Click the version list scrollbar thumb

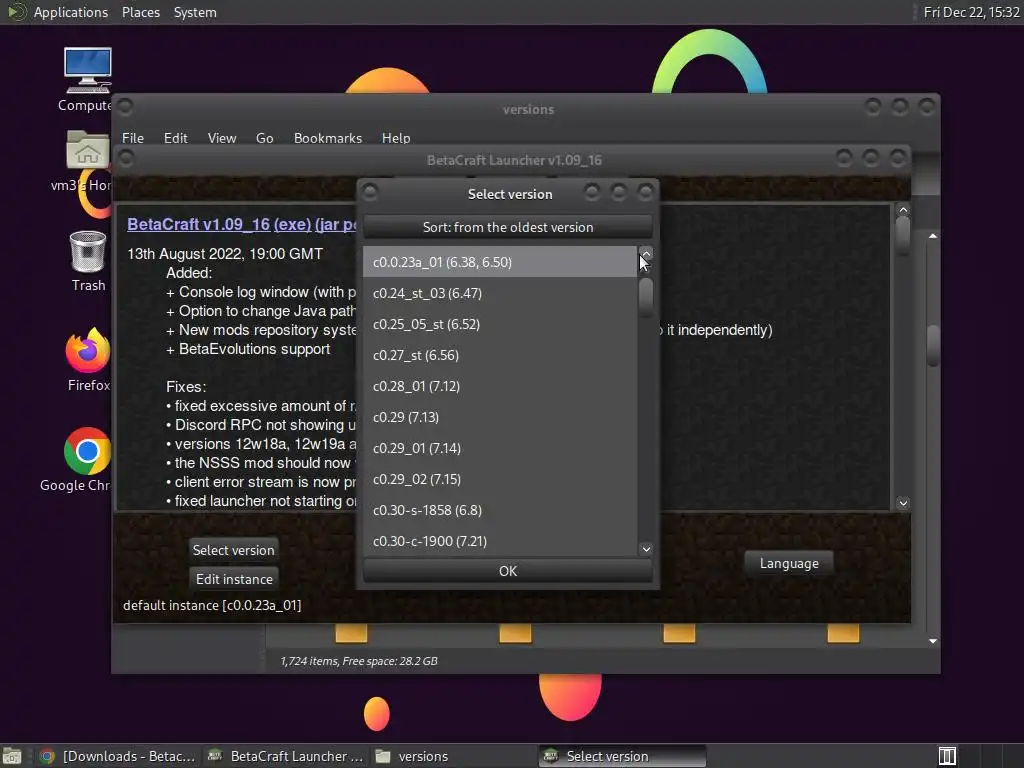click(x=646, y=297)
